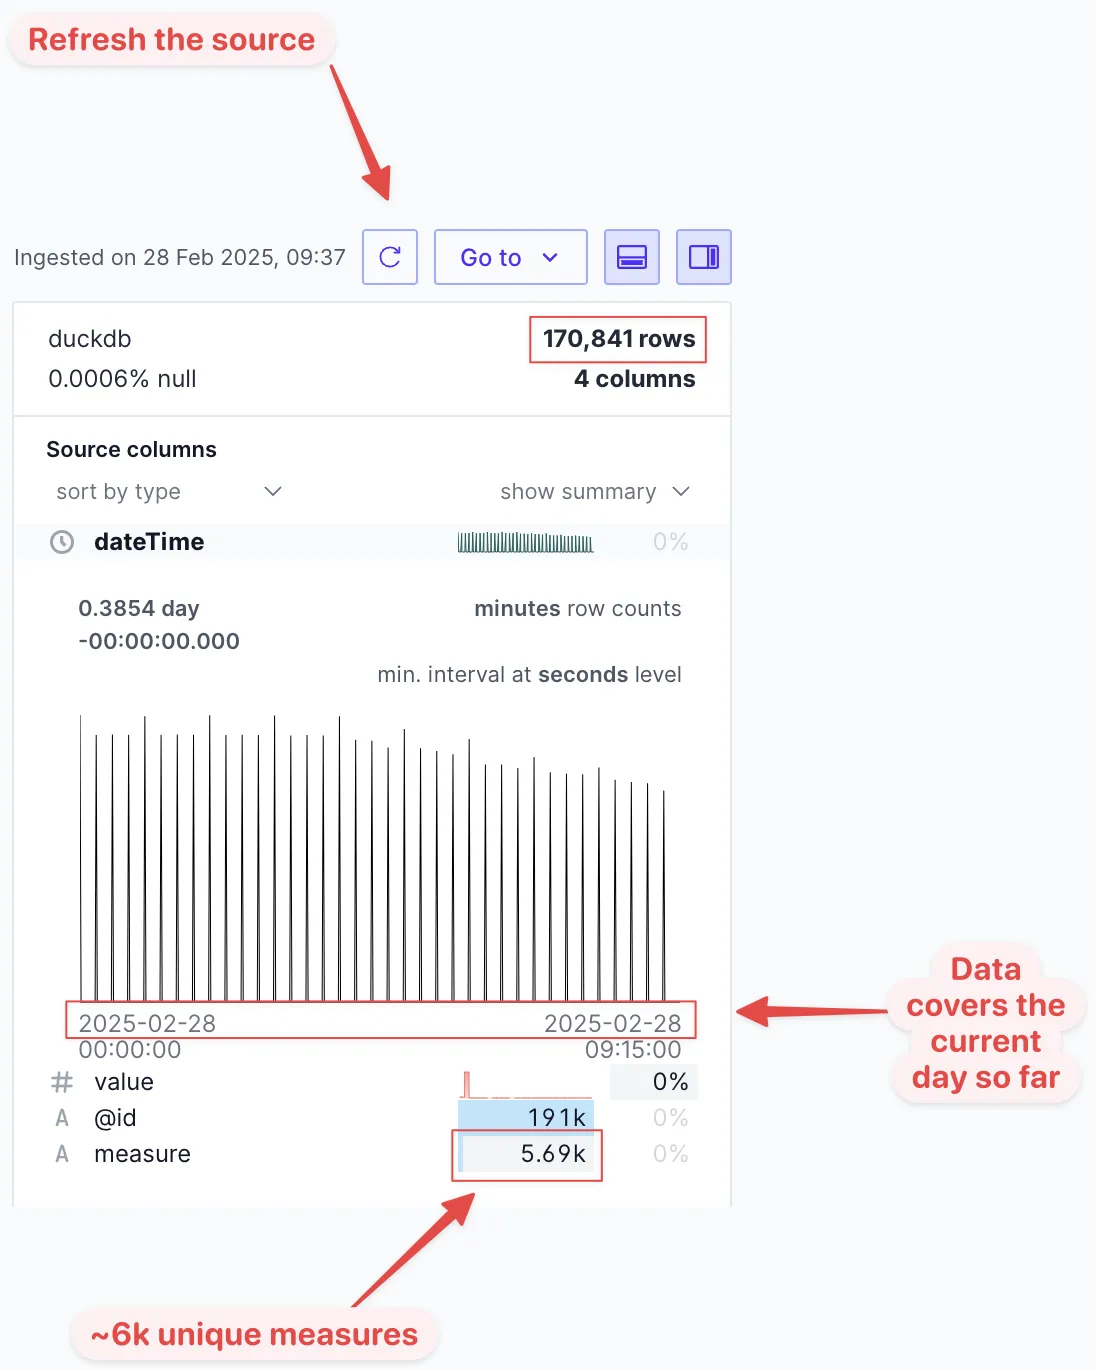This screenshot has width=1096, height=1371.
Task: Open the Go to dropdown
Action: pyautogui.click(x=510, y=257)
